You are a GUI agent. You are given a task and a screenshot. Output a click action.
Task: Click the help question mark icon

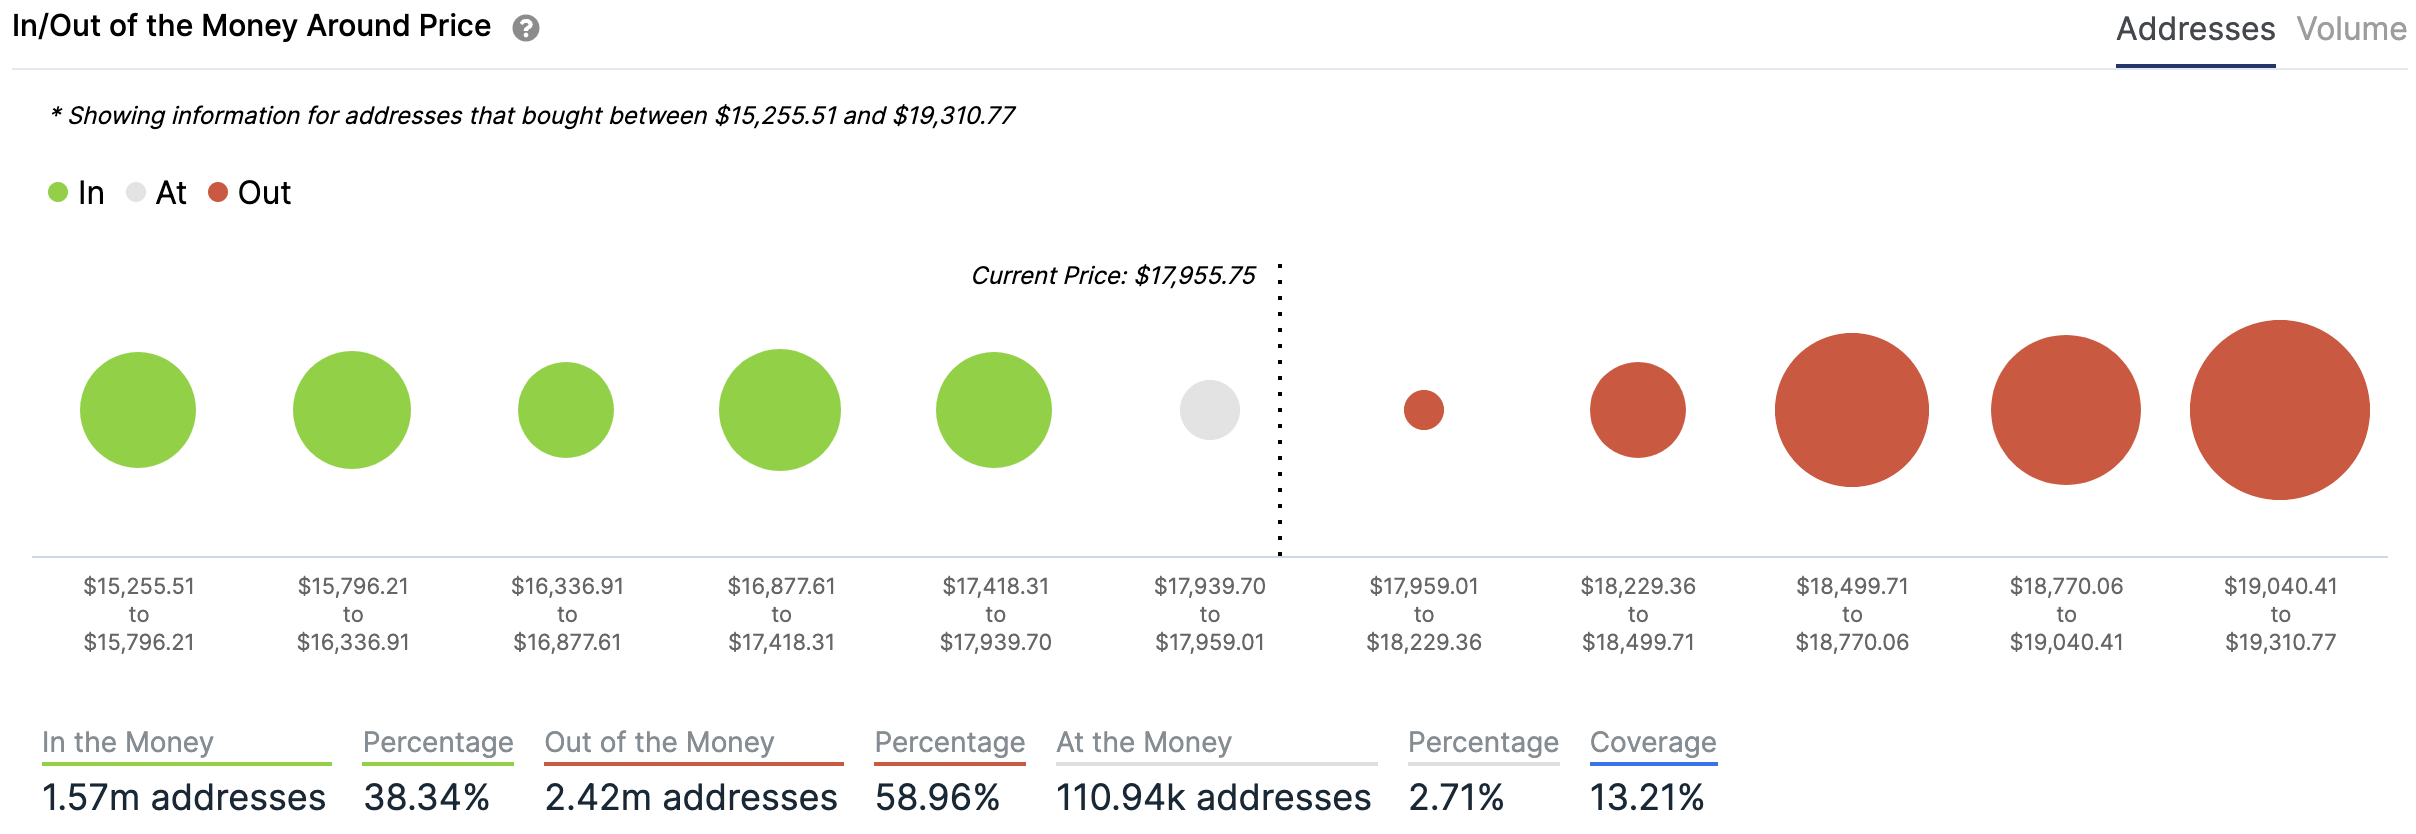(526, 28)
